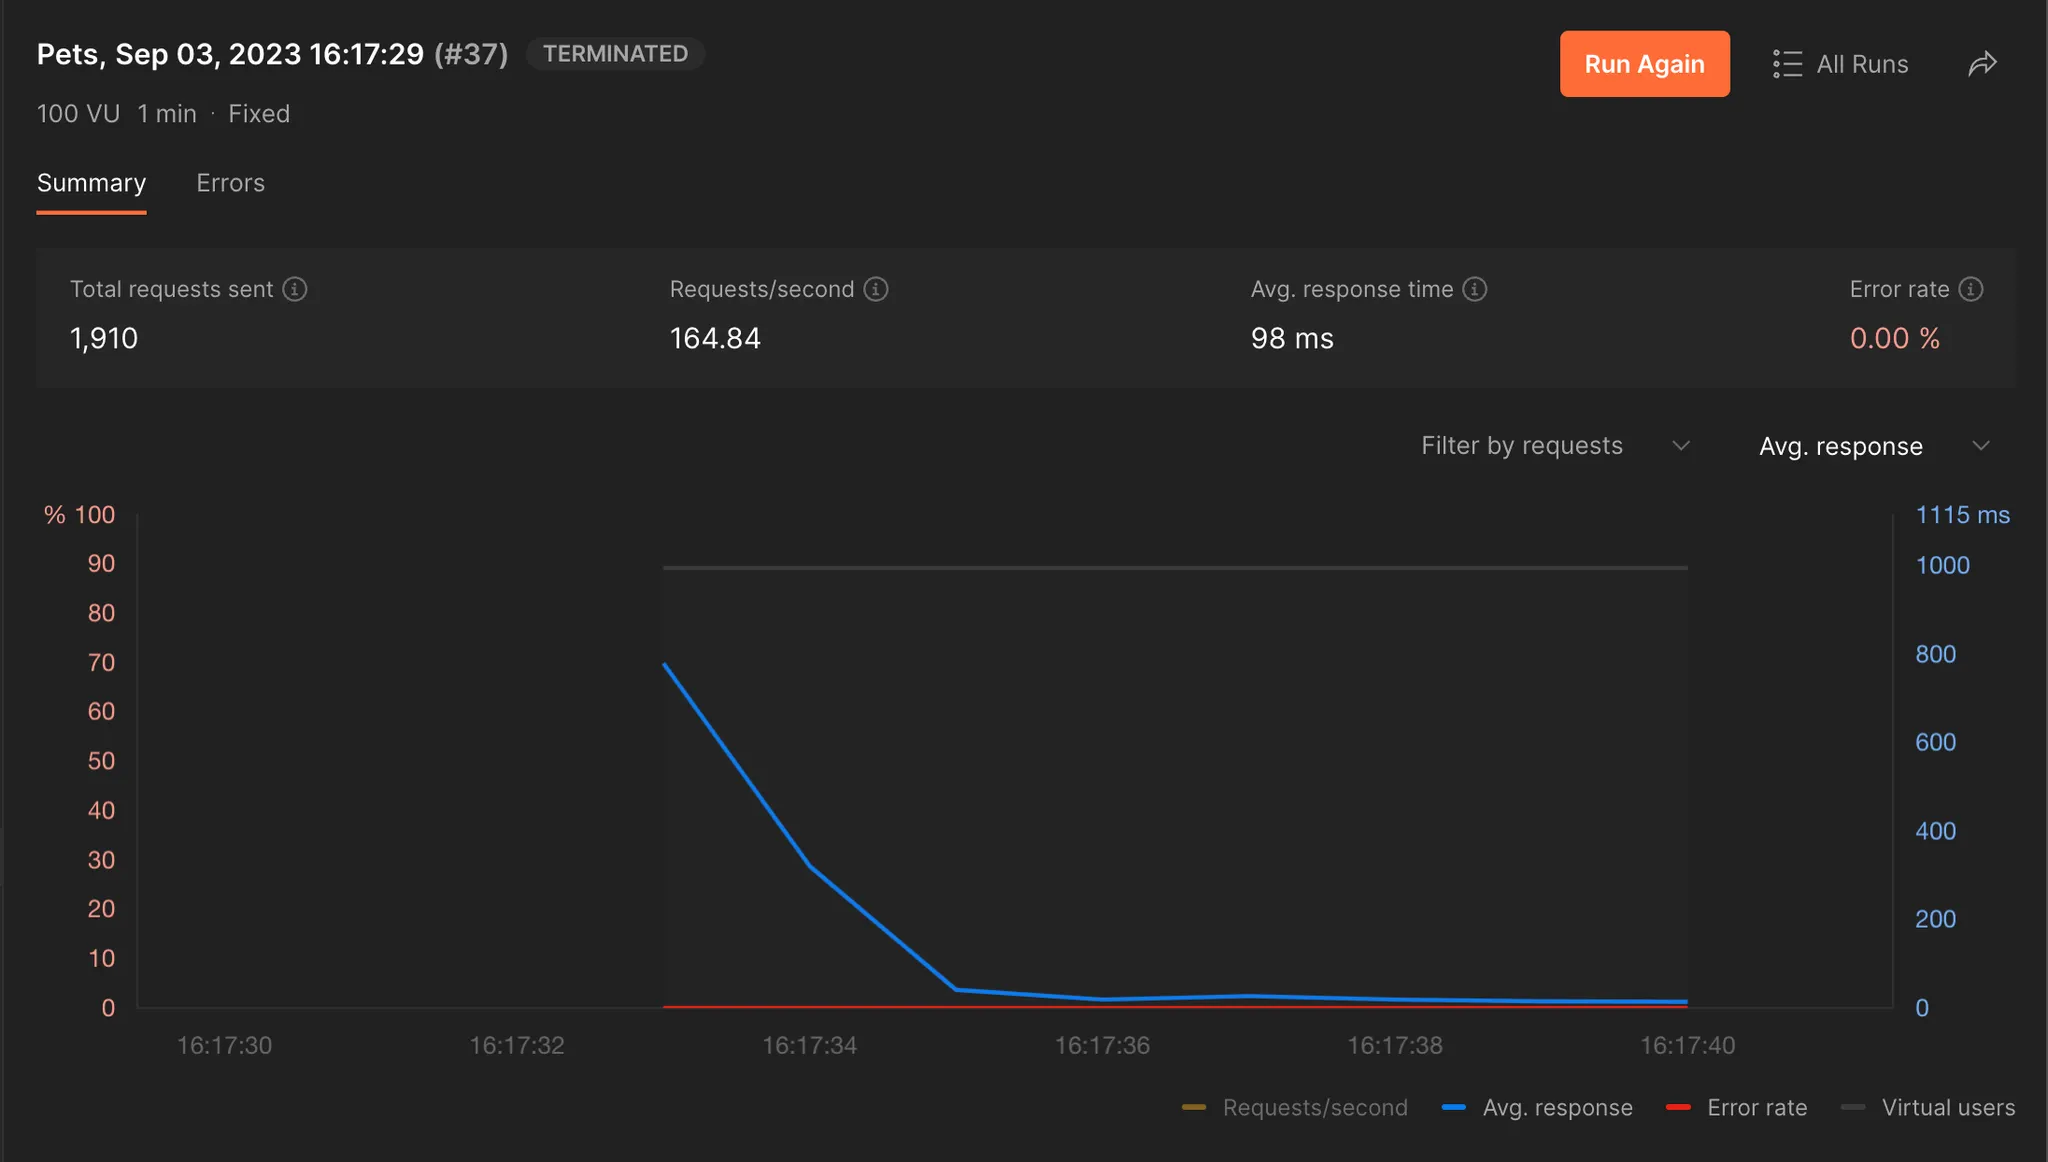2048x1162 pixels.
Task: Click info icon beside Requests/second
Action: coord(876,289)
